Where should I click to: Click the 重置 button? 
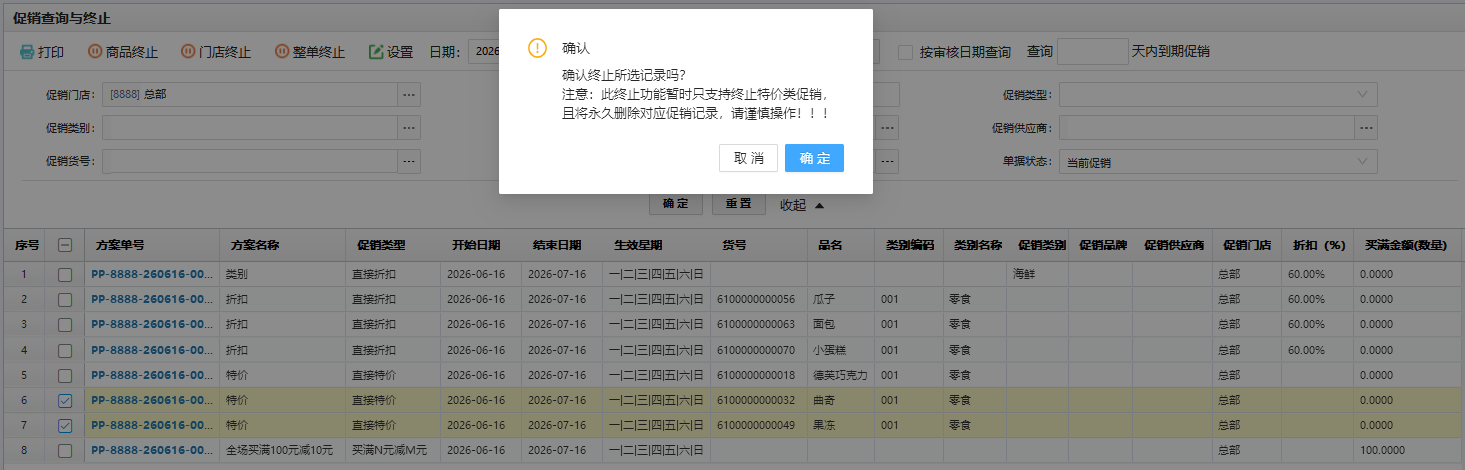click(738, 204)
